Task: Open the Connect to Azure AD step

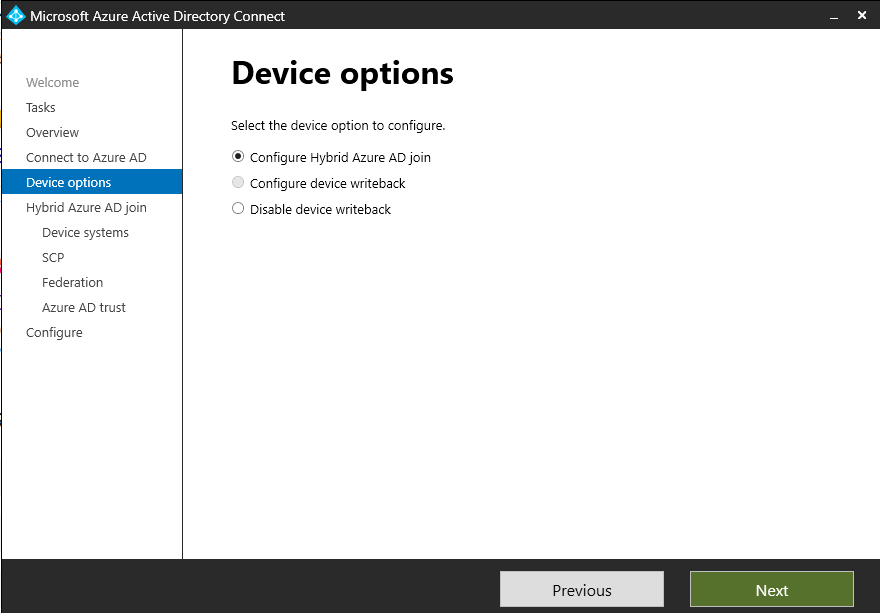Action: click(x=86, y=158)
